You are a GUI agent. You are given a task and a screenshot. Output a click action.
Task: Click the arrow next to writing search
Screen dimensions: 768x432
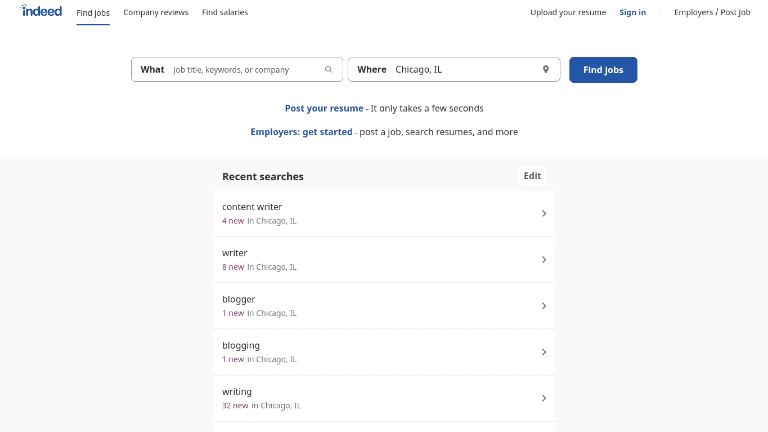tap(543, 398)
